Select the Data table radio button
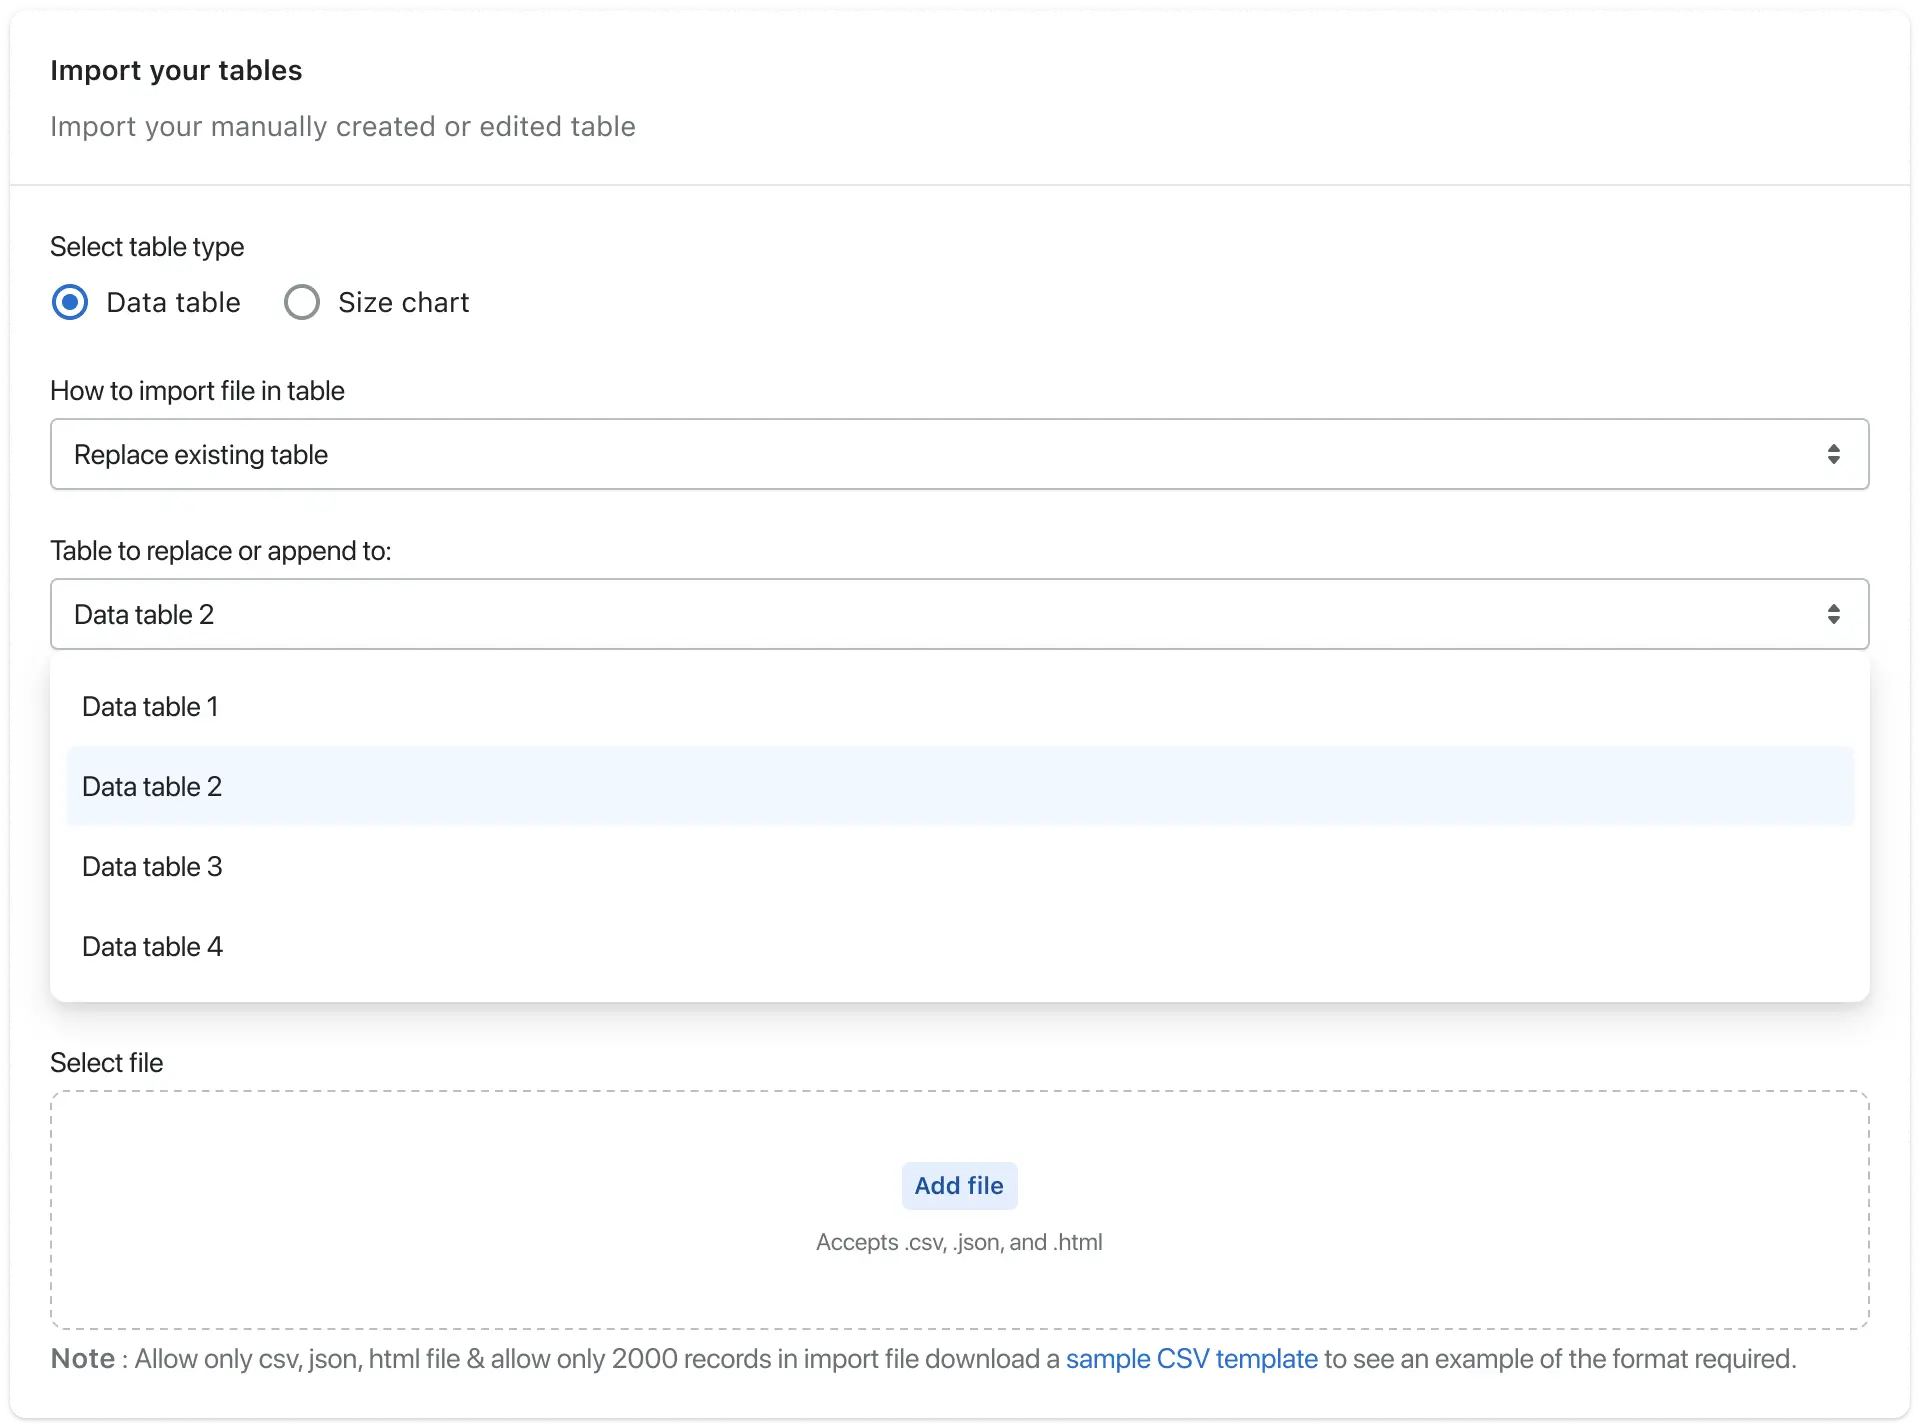1920x1428 pixels. [70, 302]
